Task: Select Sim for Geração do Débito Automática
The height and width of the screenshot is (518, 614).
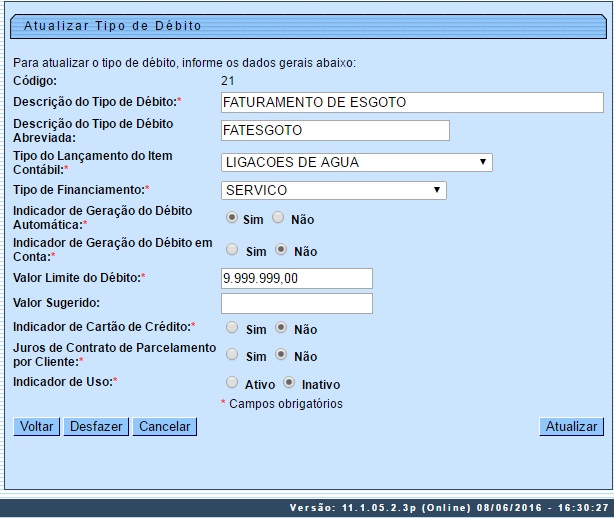Action: tap(232, 218)
